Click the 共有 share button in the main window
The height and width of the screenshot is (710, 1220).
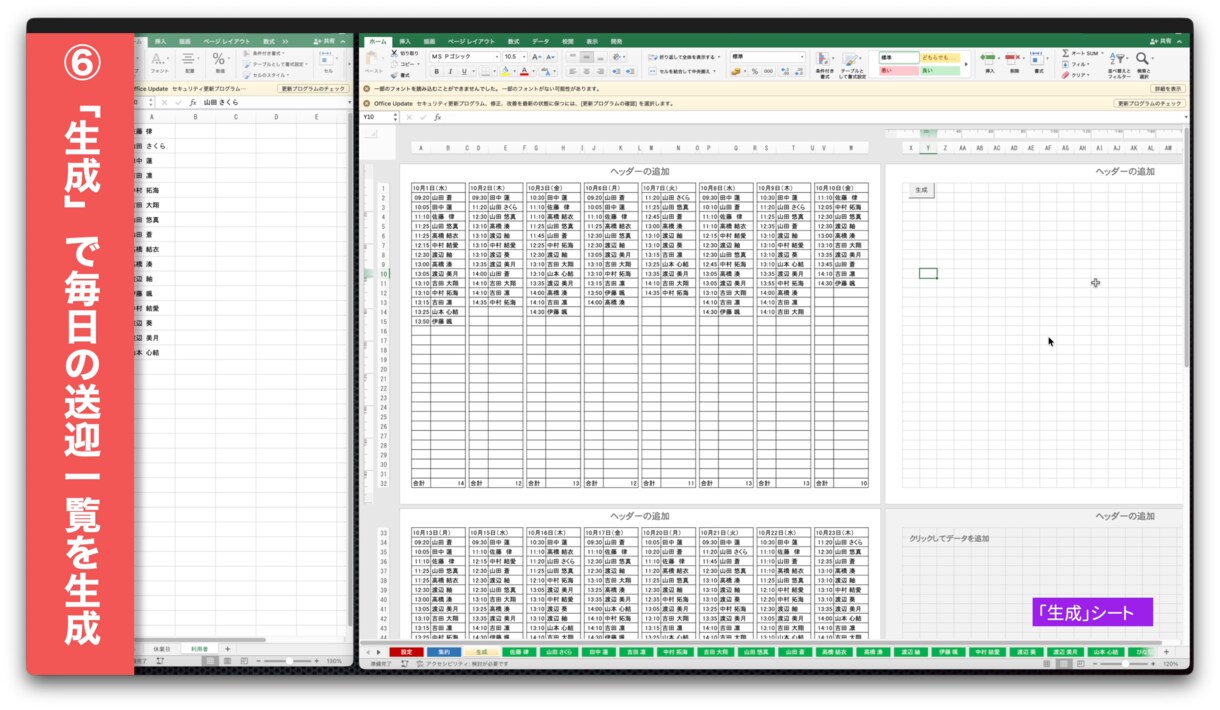tap(1161, 41)
